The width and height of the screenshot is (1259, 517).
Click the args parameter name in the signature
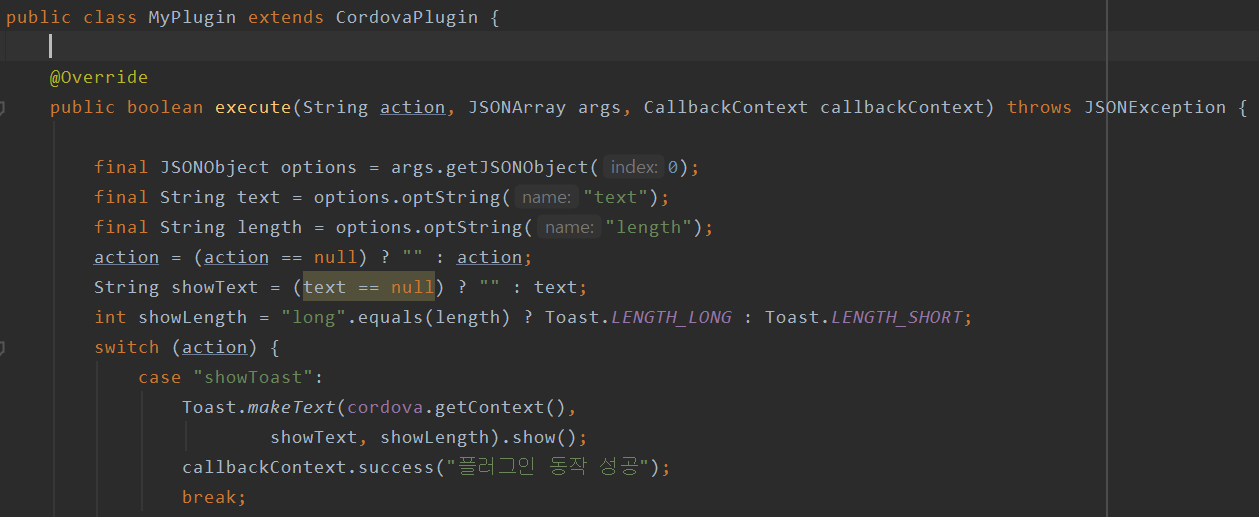point(599,107)
